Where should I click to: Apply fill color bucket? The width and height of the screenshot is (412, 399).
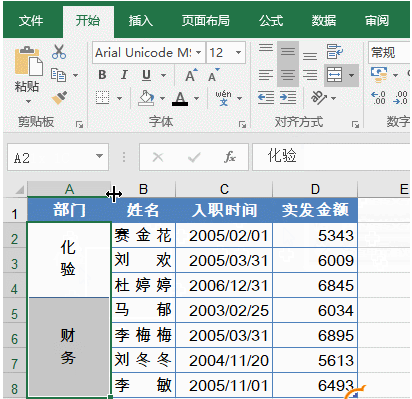pos(146,98)
